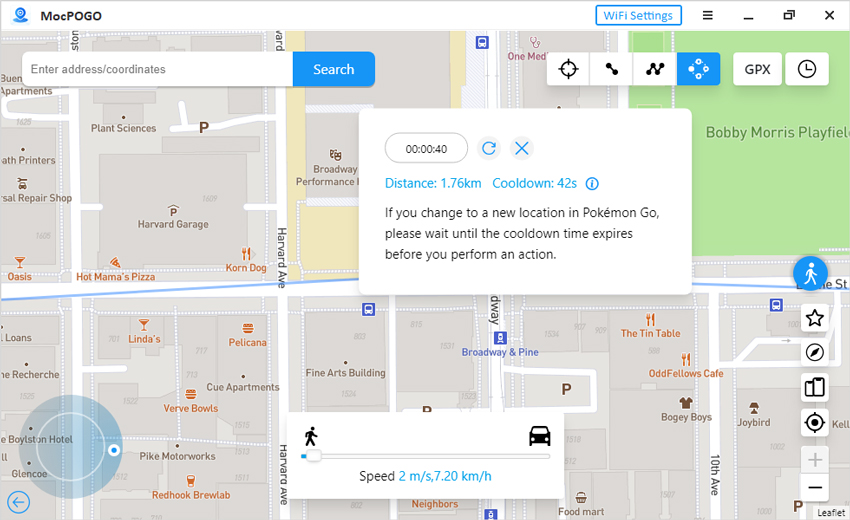This screenshot has height=520, width=850.
Task: Select the multi-spot route mode icon
Action: [655, 69]
